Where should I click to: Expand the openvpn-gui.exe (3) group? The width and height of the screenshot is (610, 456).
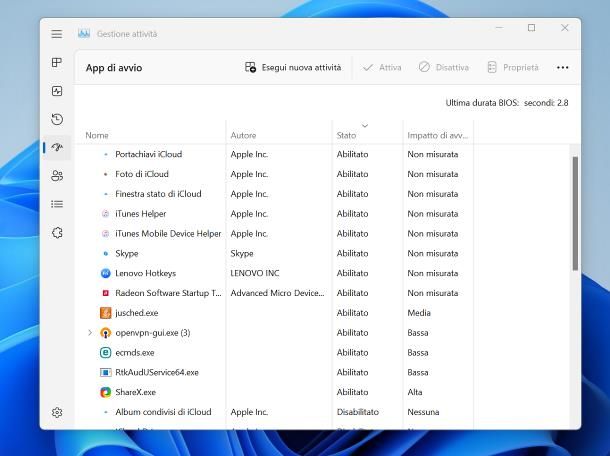pos(90,333)
